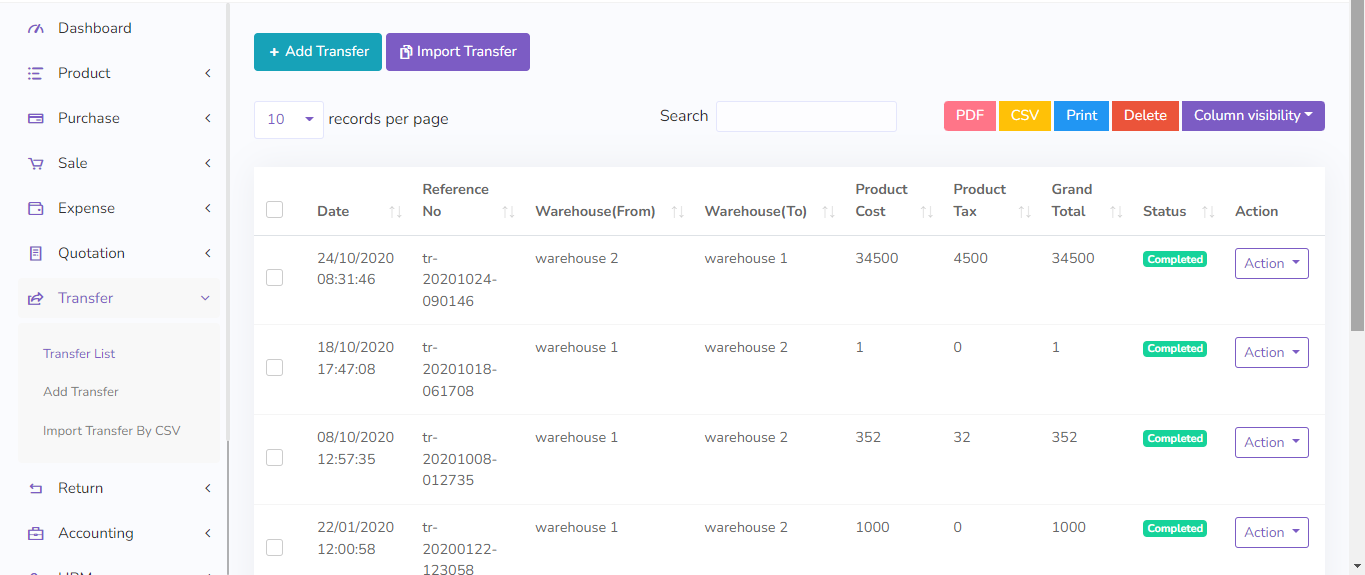The height and width of the screenshot is (575, 1365).
Task: Click the Quotation document icon
Action: click(36, 254)
